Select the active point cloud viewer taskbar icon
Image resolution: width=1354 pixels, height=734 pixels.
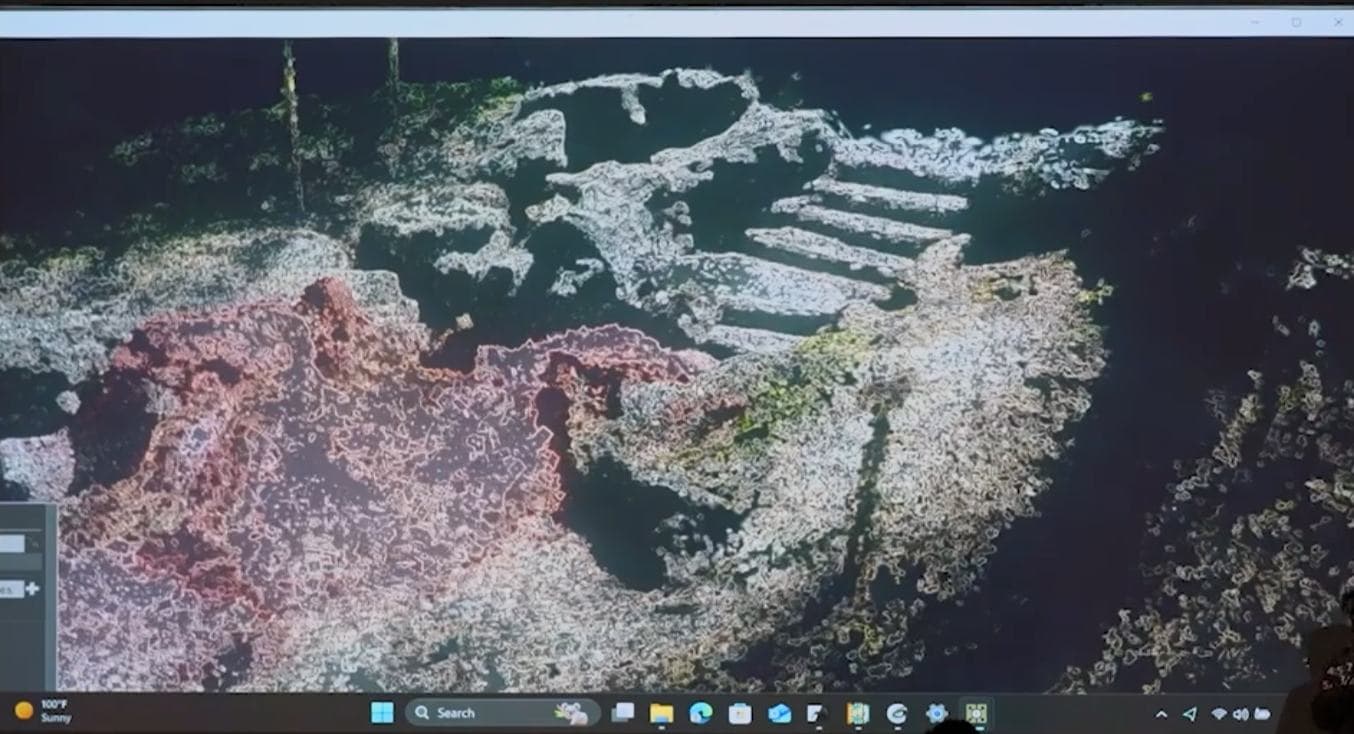(975, 713)
